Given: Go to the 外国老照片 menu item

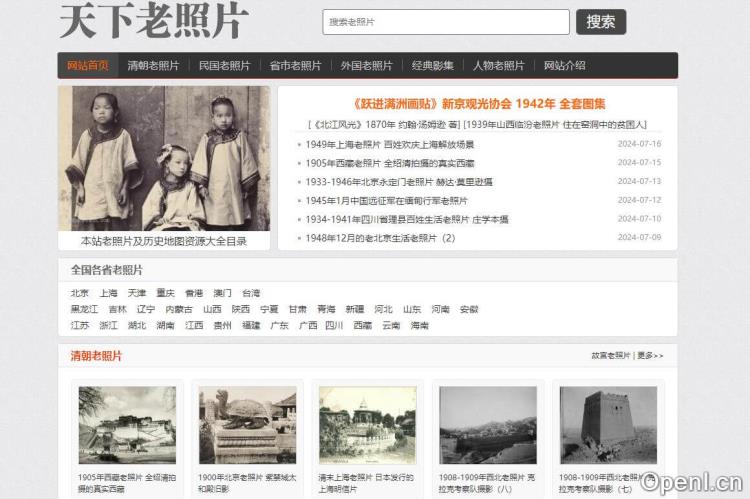Looking at the screenshot, I should pos(366,66).
